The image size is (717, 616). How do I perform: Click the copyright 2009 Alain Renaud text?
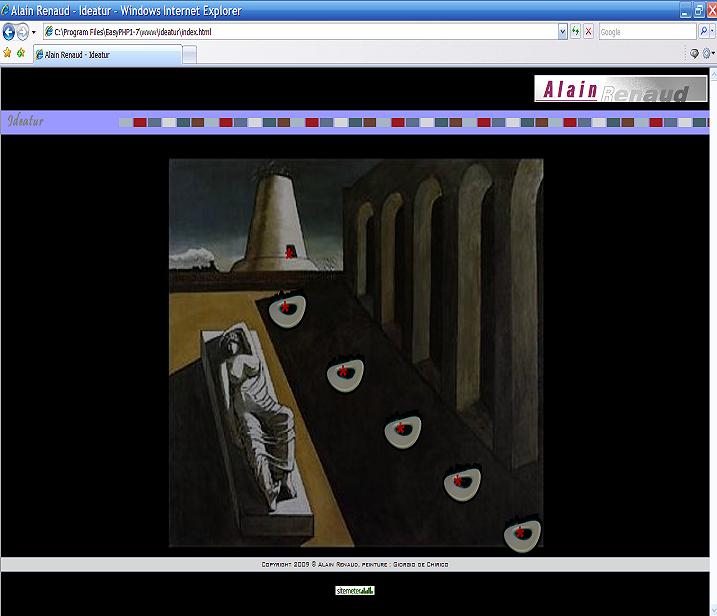pos(355,564)
